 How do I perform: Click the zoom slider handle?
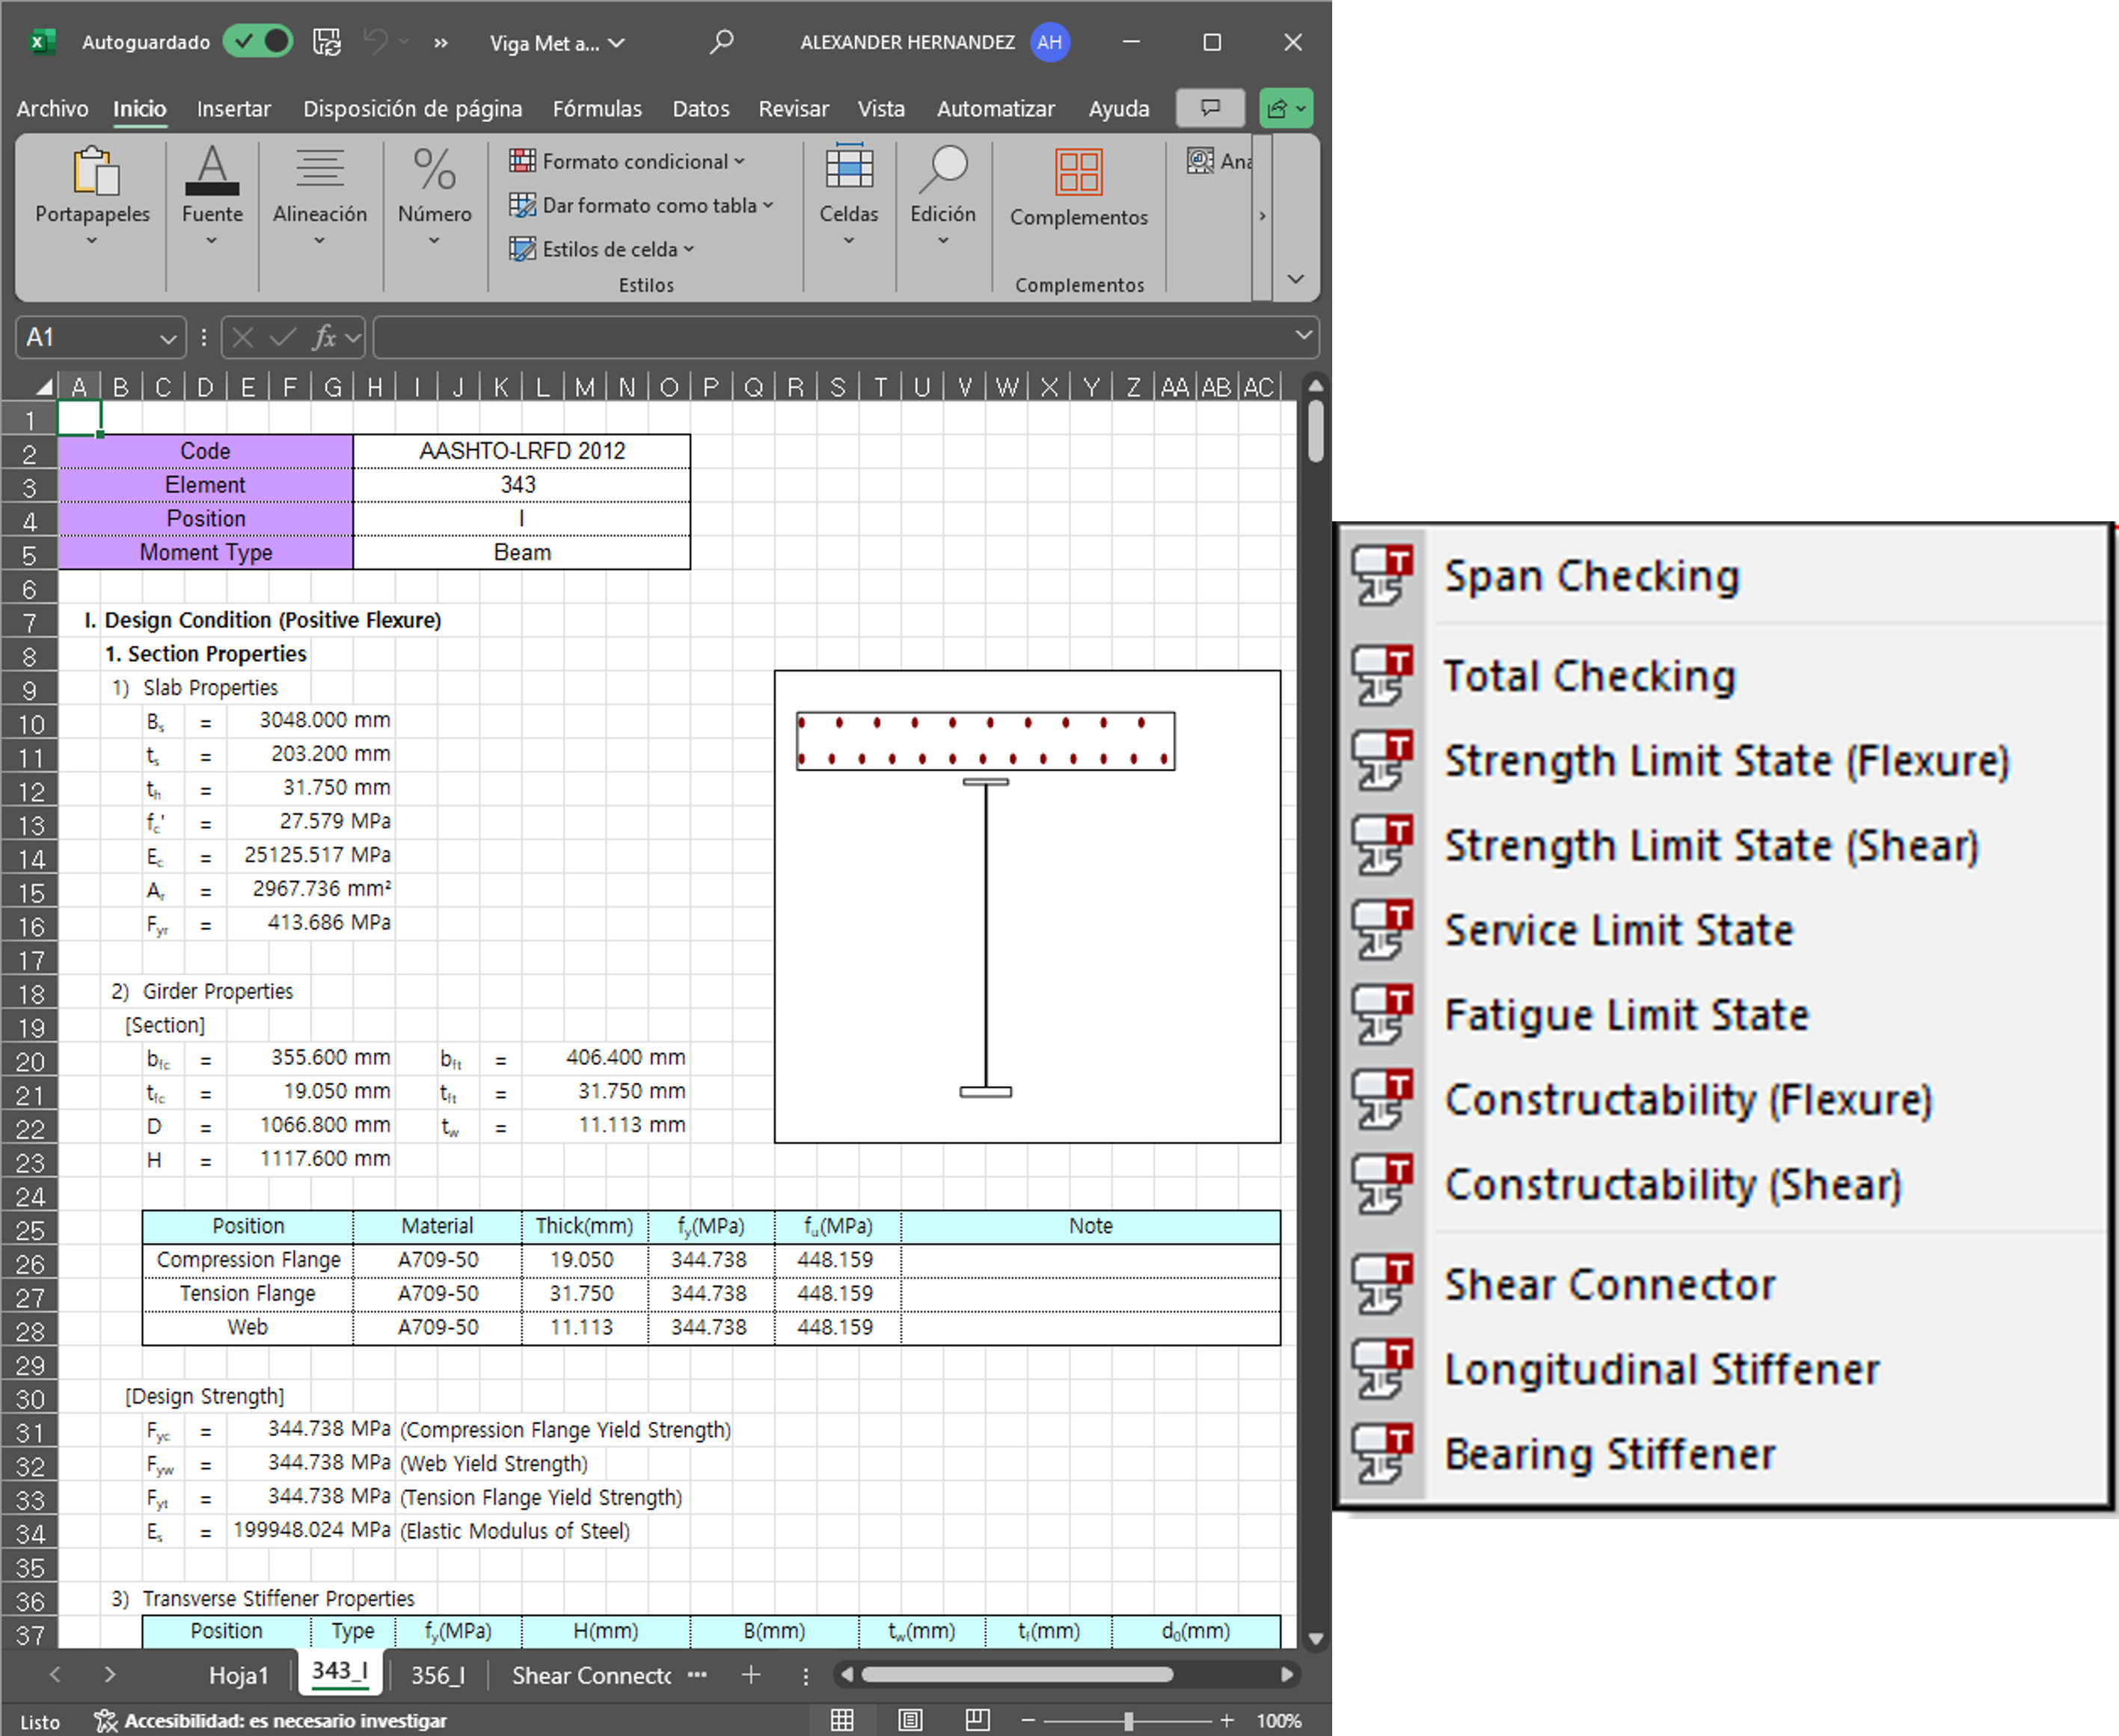(1129, 1720)
